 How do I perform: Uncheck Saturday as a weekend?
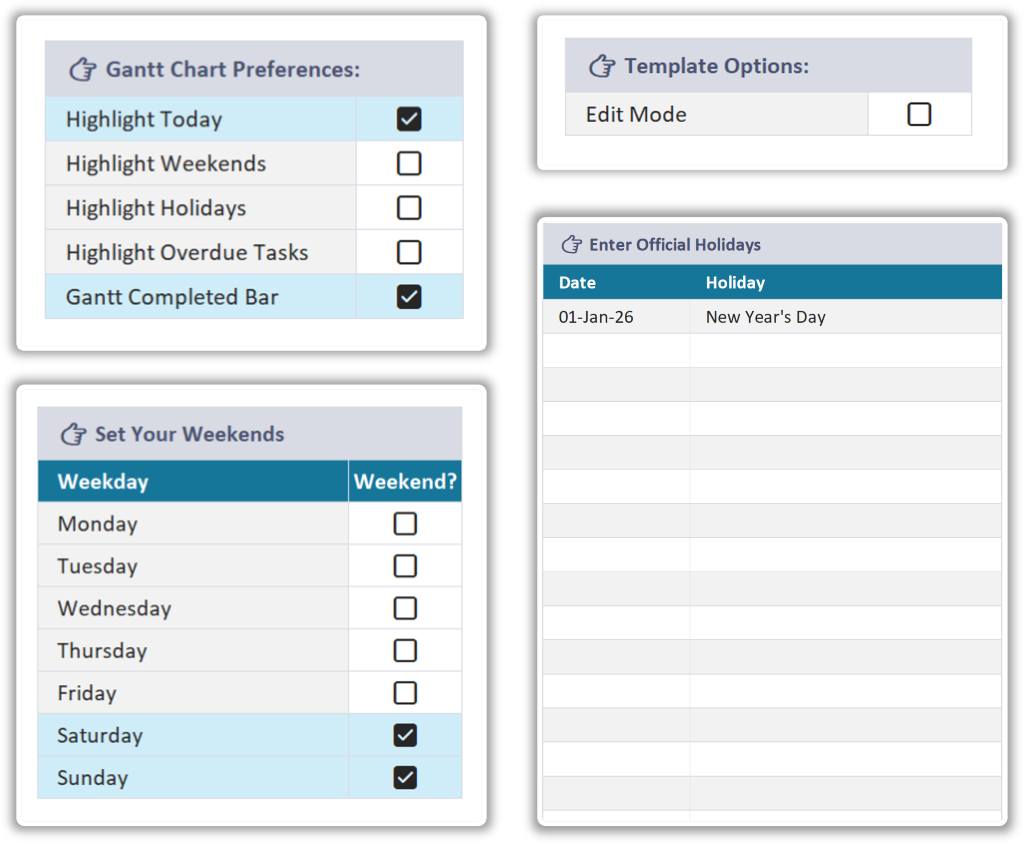pos(405,735)
